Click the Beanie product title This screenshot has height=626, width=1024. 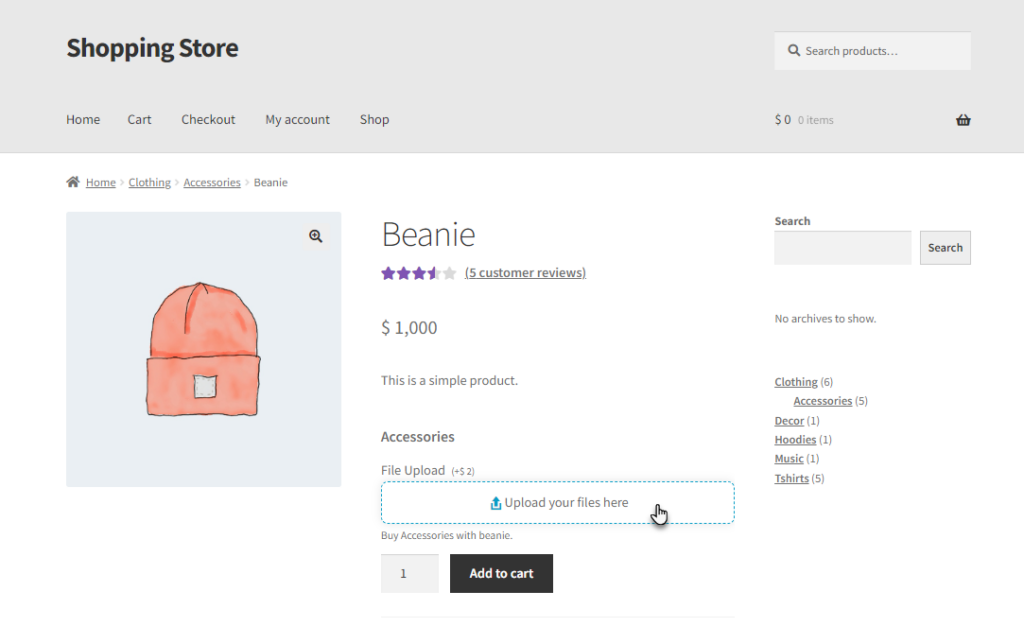tap(428, 234)
